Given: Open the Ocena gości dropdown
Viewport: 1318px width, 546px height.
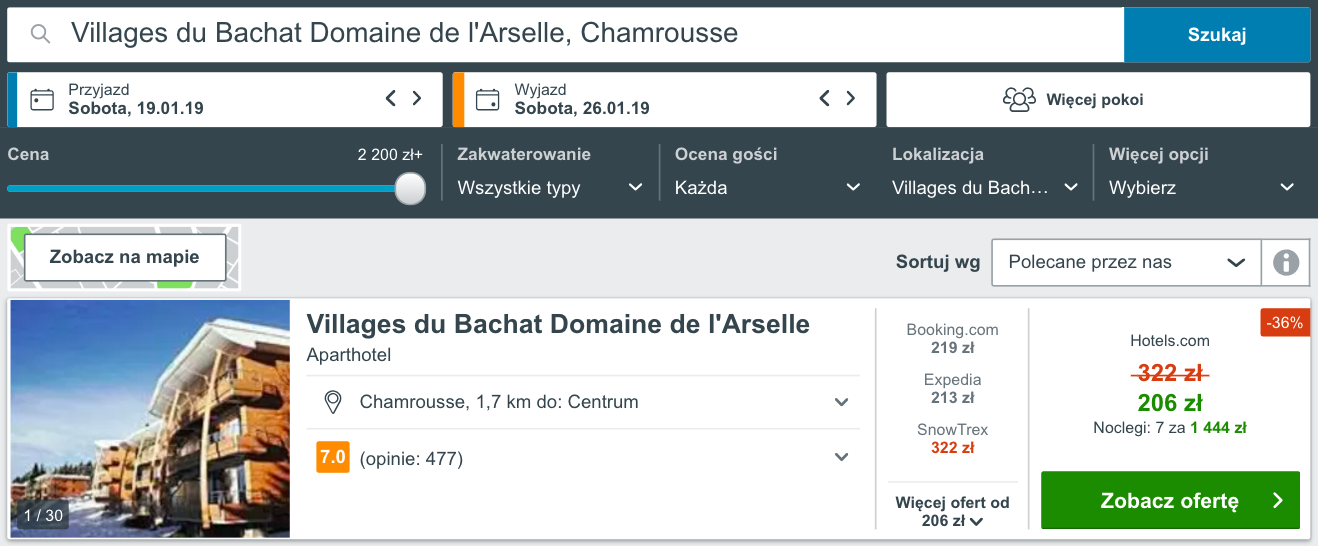Looking at the screenshot, I should 768,187.
